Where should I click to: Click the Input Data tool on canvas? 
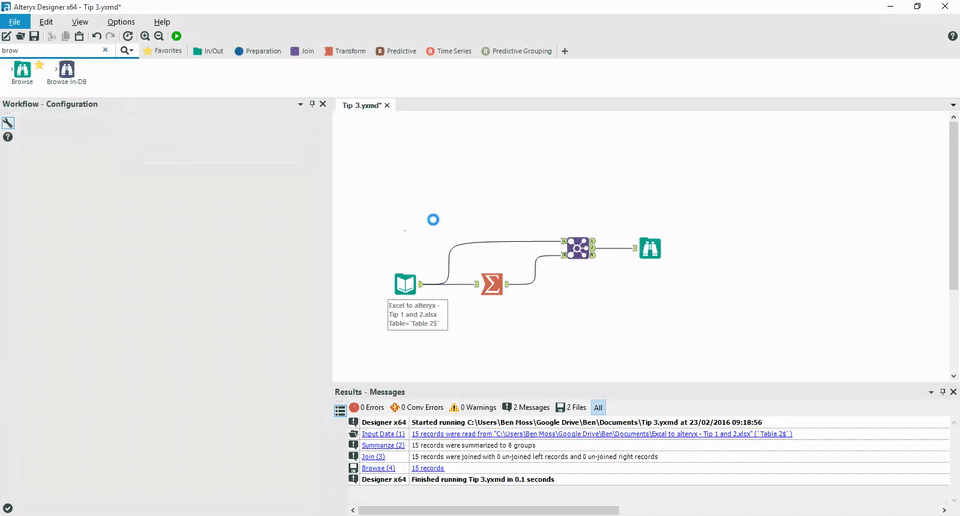point(405,284)
